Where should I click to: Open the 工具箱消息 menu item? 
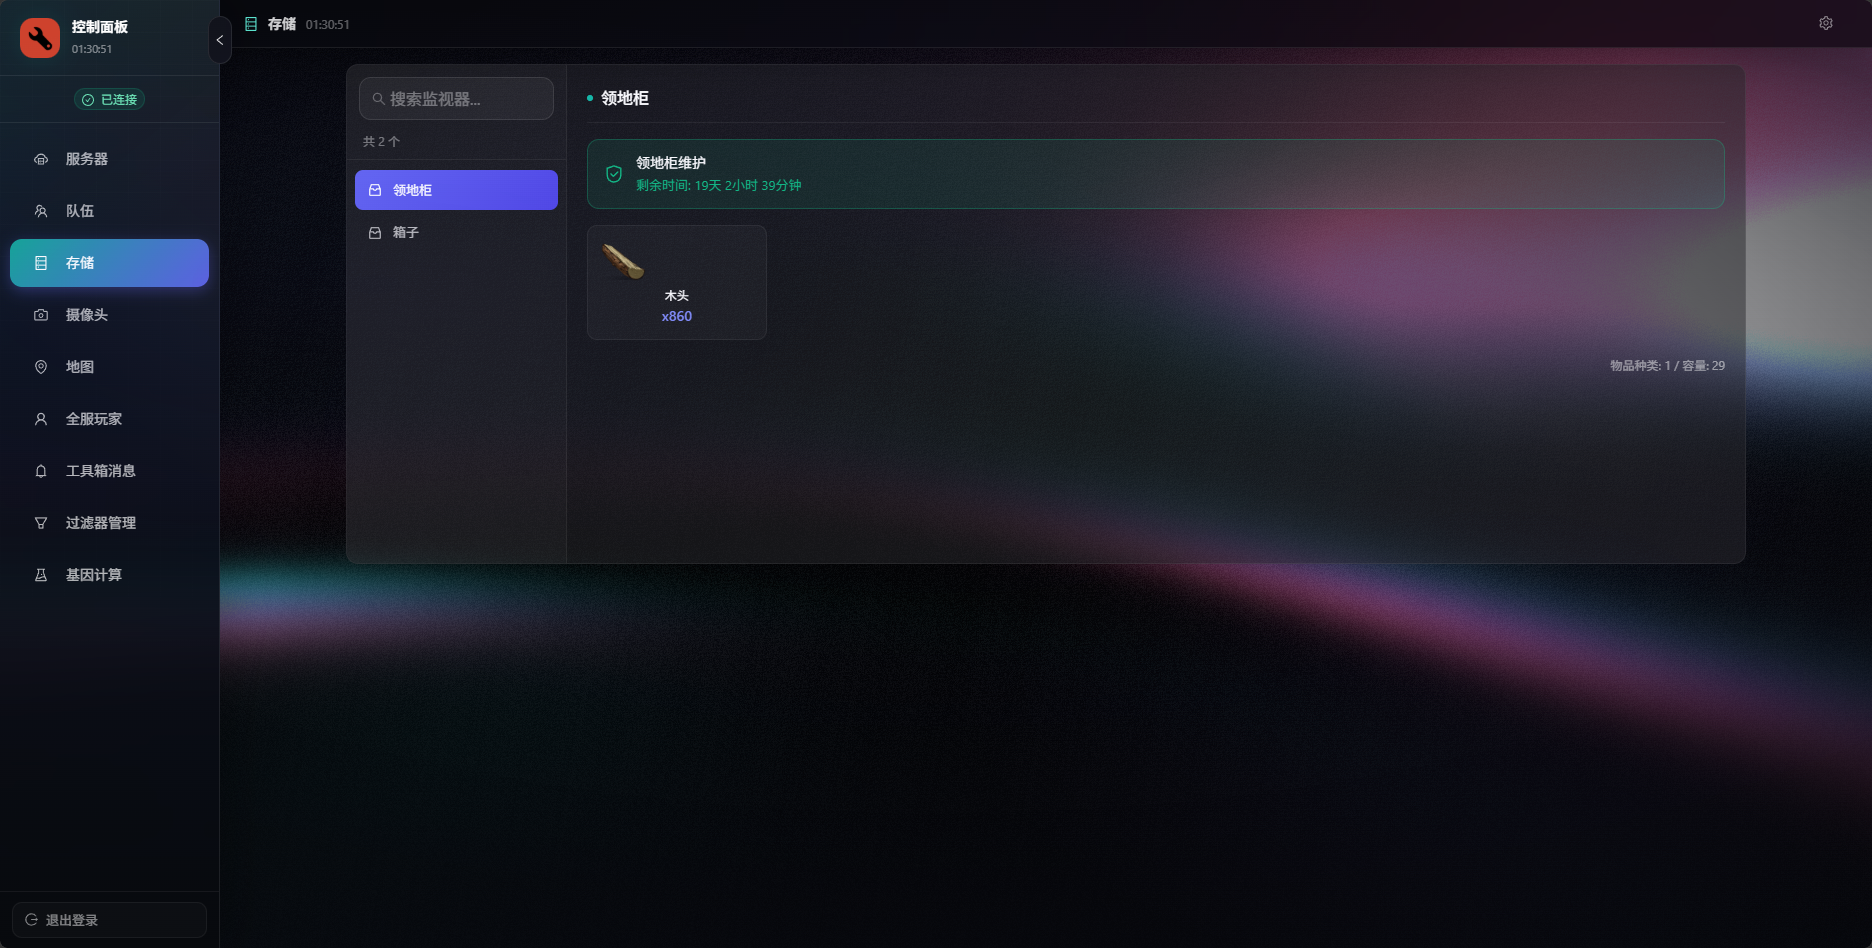109,471
